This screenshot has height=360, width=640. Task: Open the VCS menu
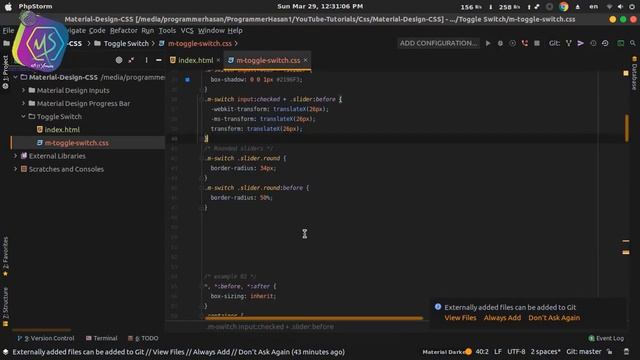(187, 31)
